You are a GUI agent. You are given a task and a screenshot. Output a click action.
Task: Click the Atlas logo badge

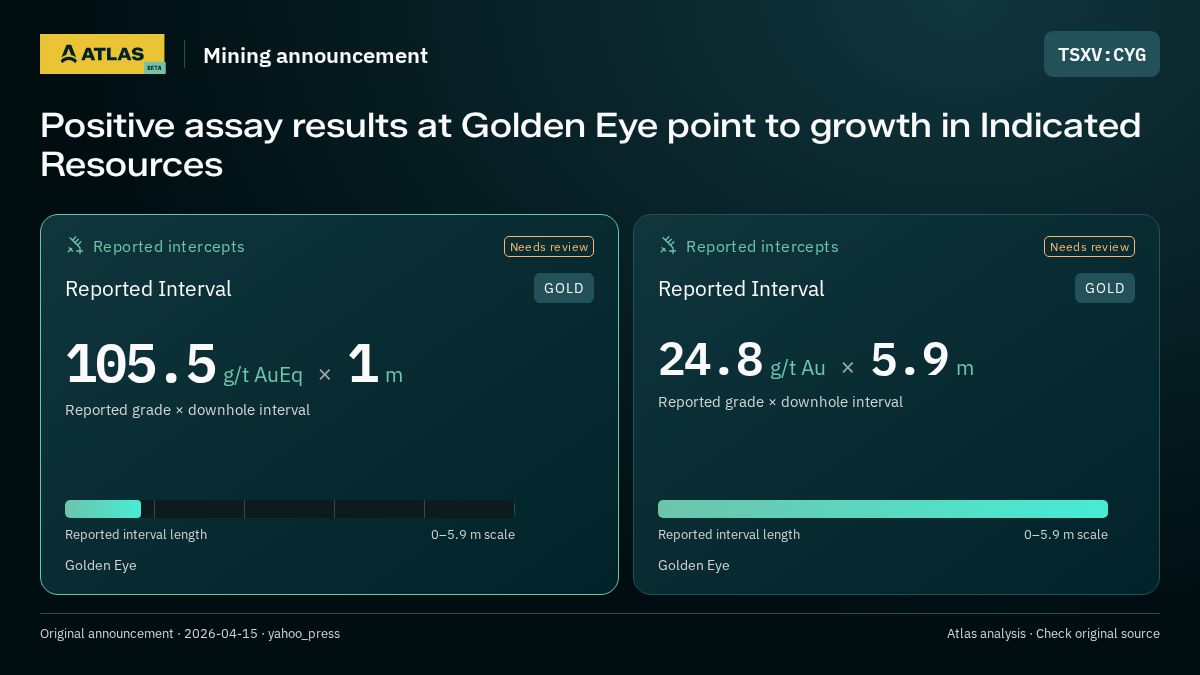tap(102, 54)
